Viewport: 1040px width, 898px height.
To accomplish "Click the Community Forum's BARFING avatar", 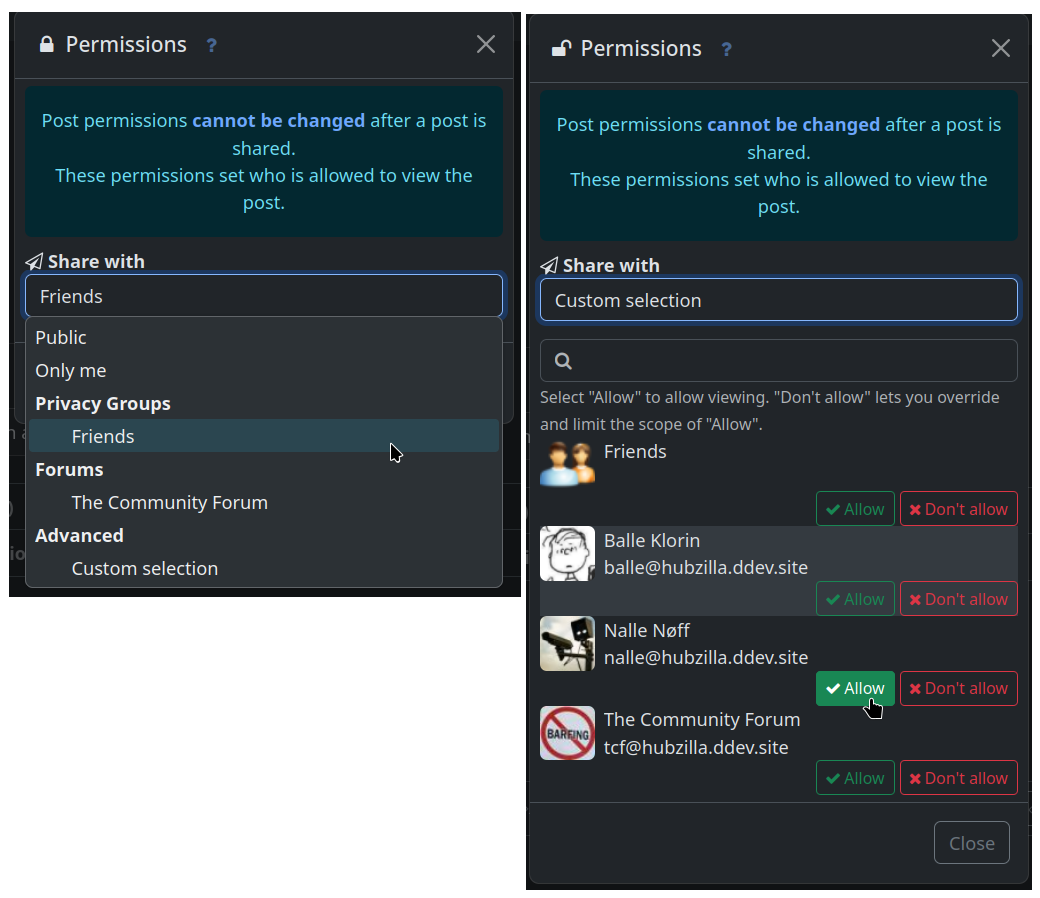I will pyautogui.click(x=567, y=732).
